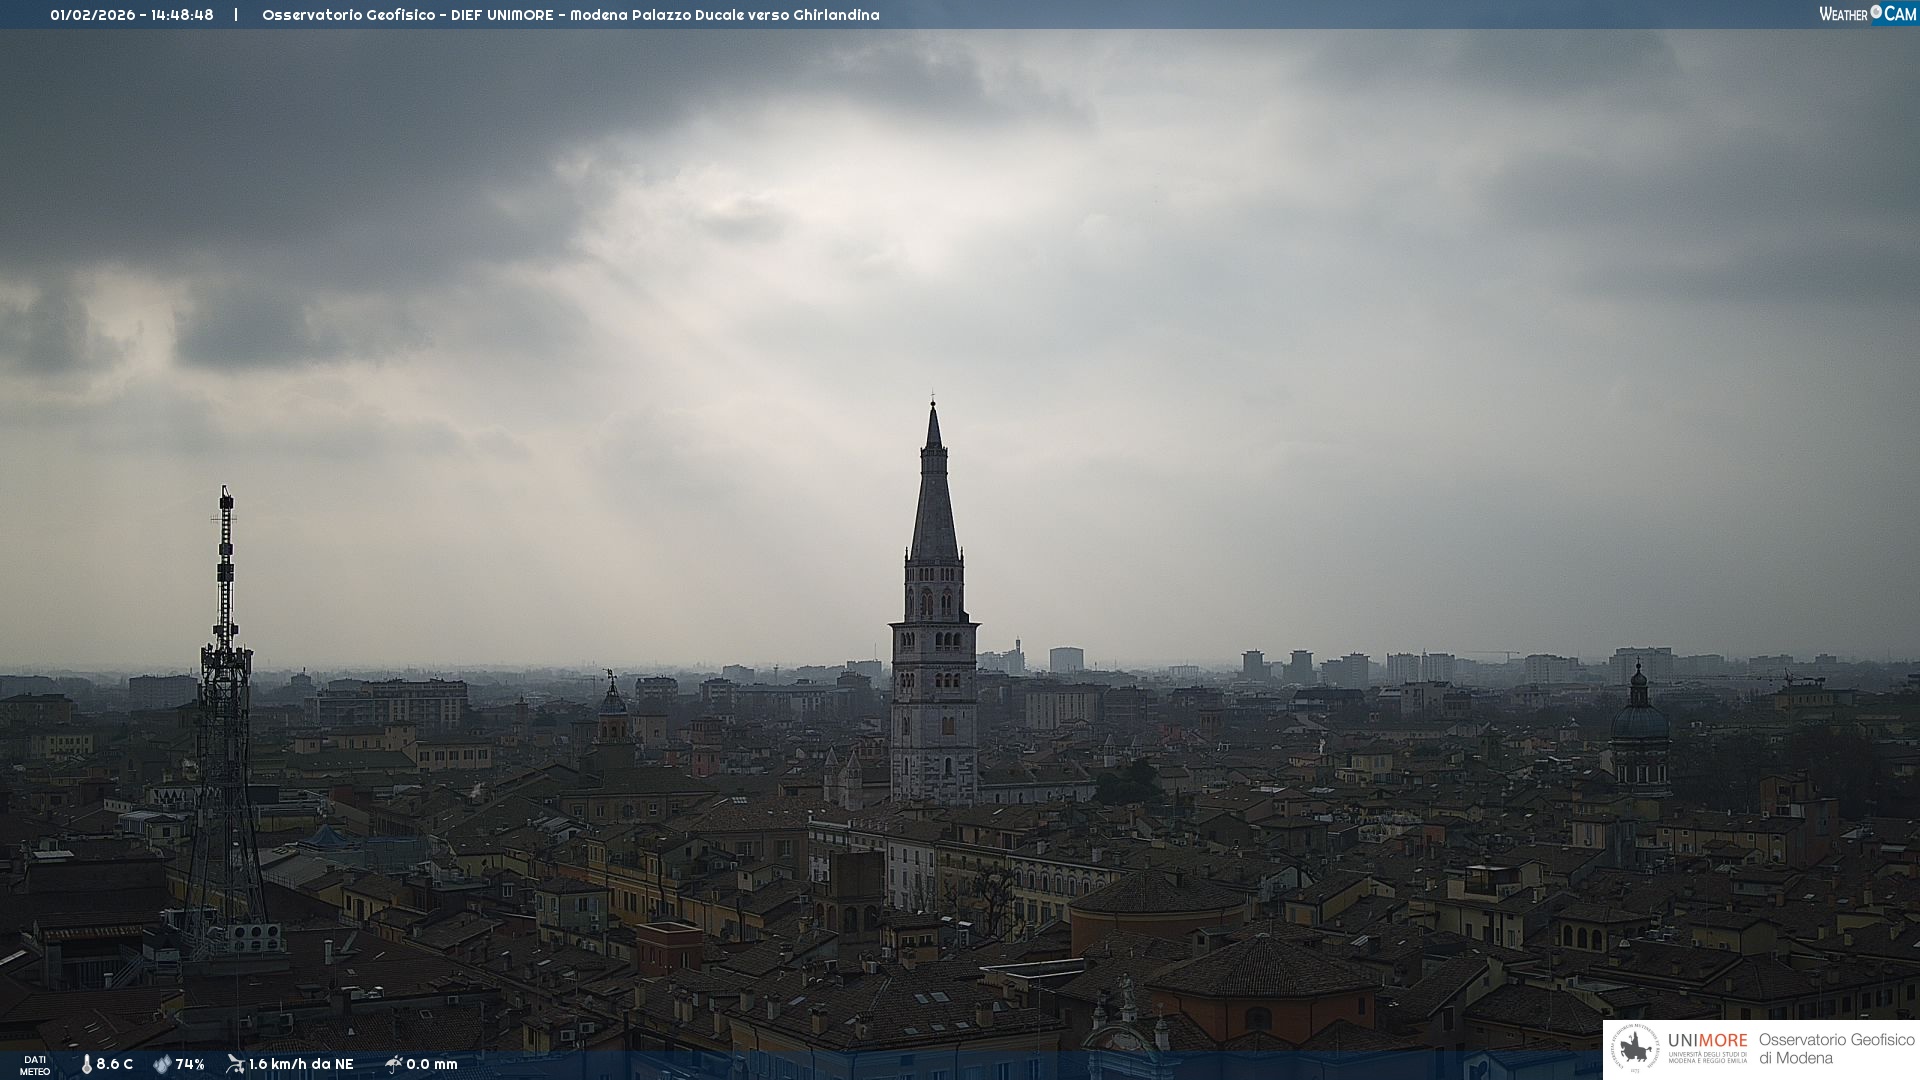Click the thermometer temperature icon

coord(87,1064)
